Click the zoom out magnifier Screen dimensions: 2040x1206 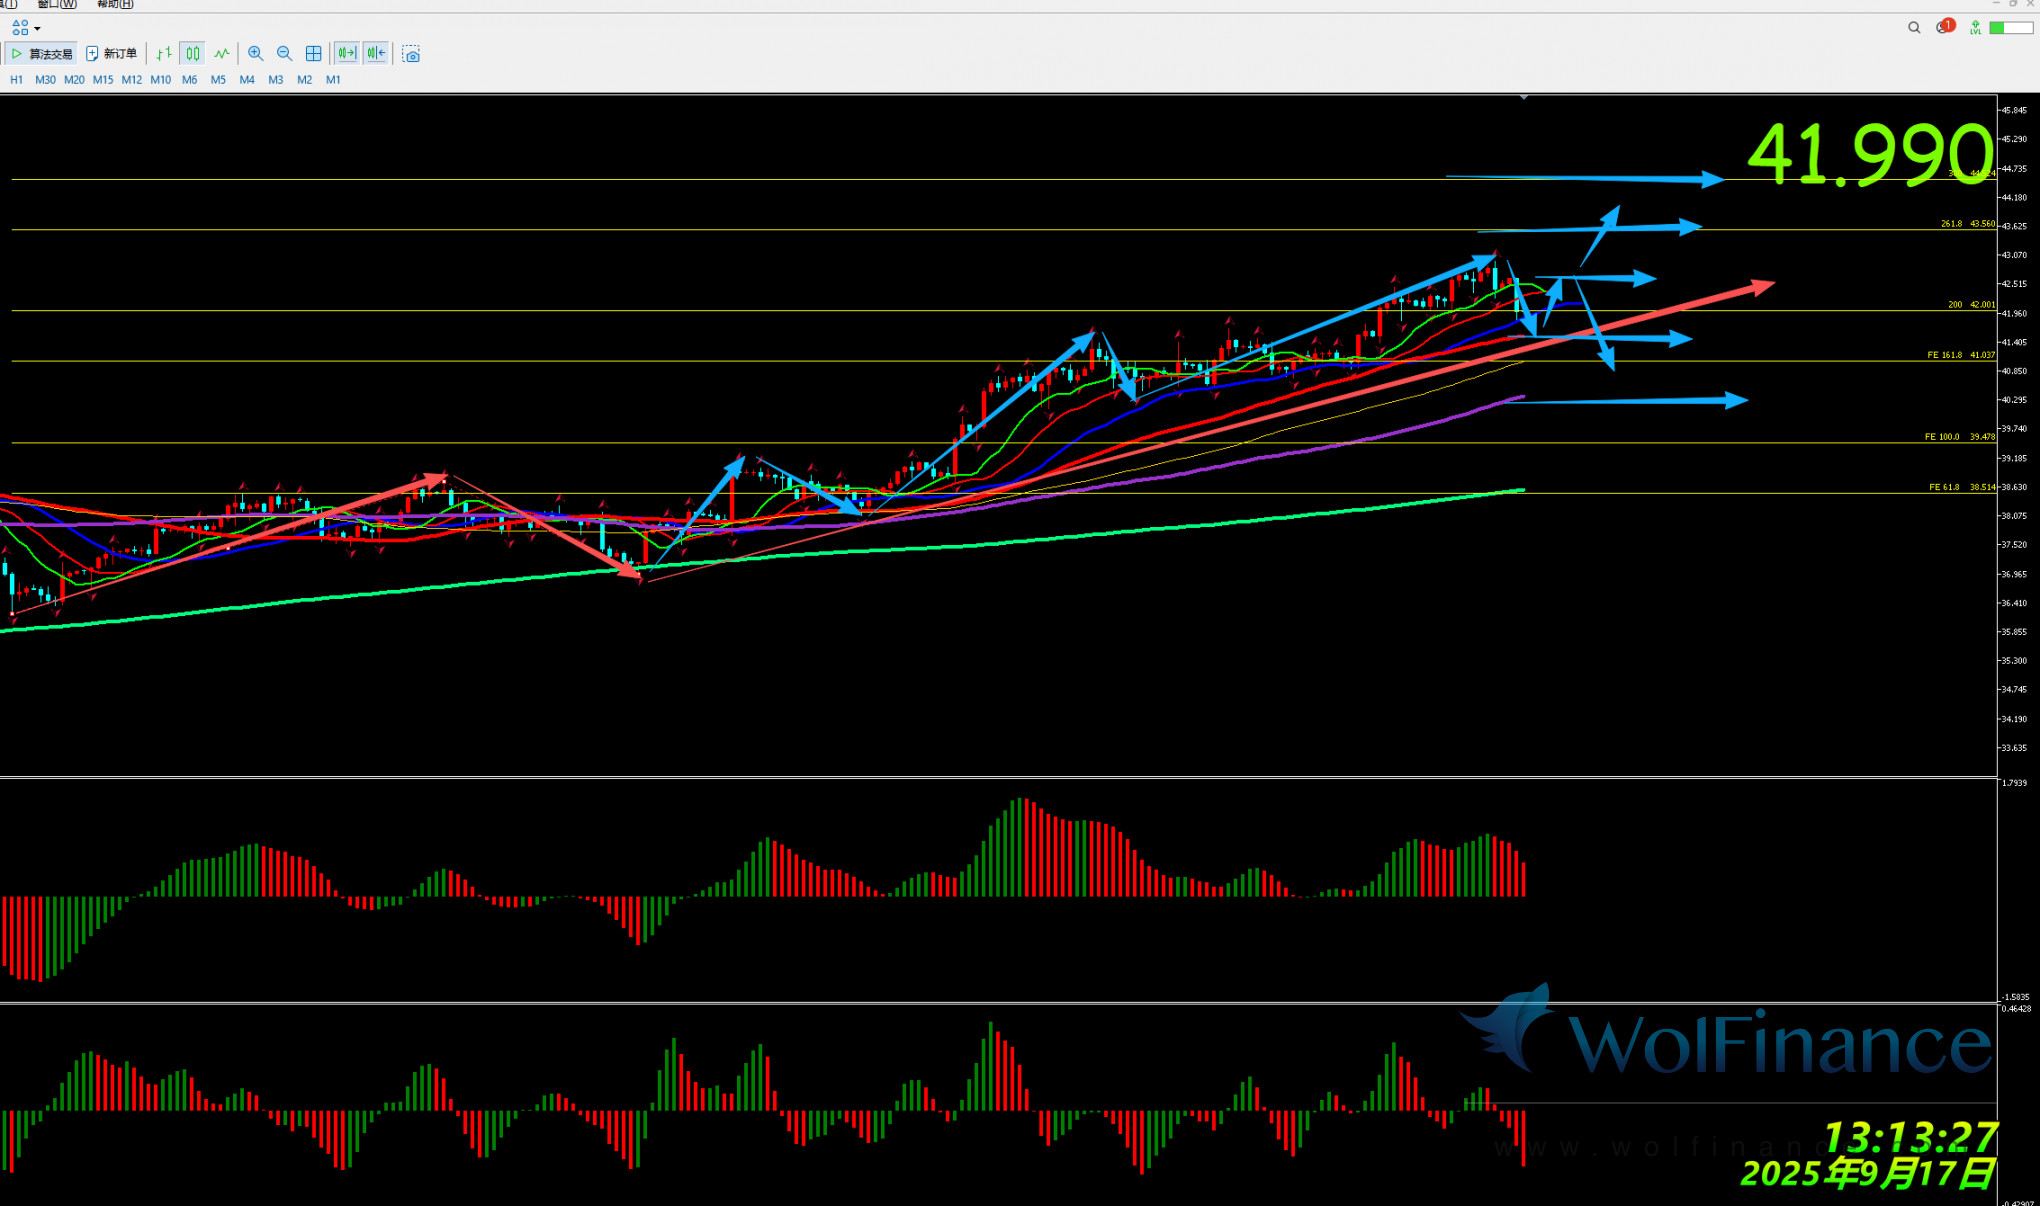pos(285,54)
